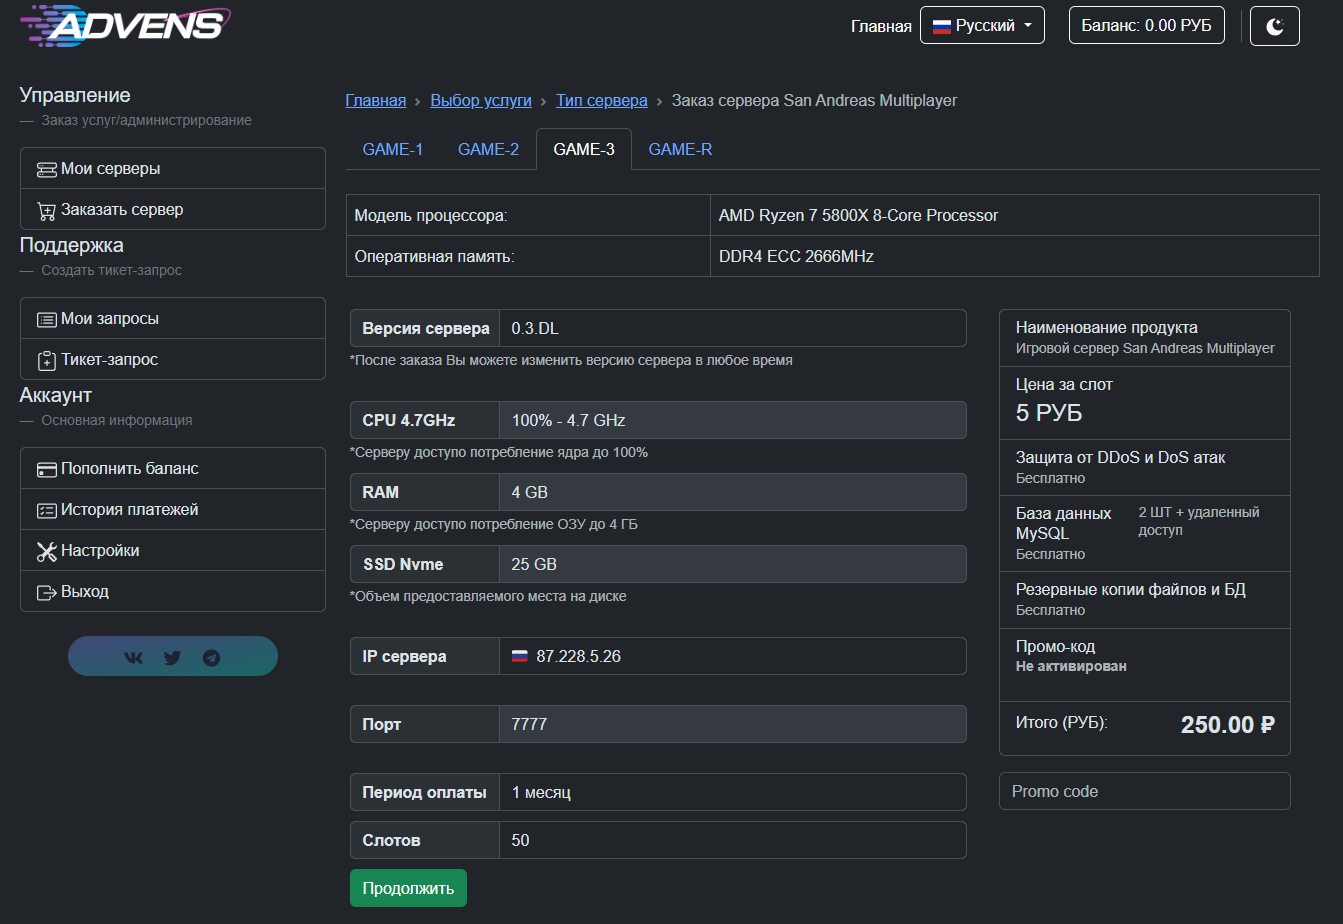Click the Выход logout icon
The width and height of the screenshot is (1343, 924).
(46, 592)
